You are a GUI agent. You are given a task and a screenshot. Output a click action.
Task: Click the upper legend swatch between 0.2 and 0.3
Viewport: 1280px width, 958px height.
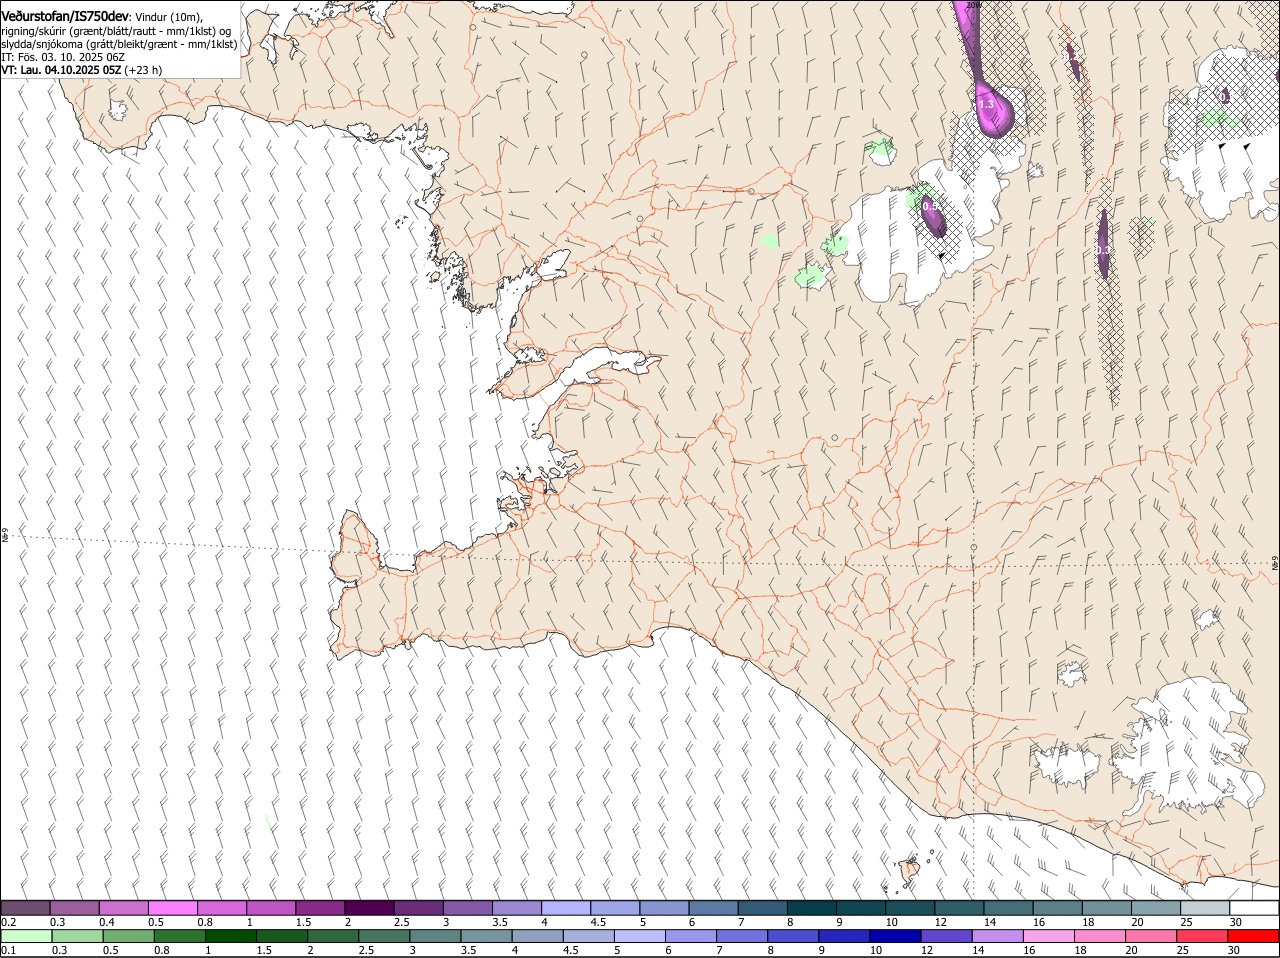point(25,908)
